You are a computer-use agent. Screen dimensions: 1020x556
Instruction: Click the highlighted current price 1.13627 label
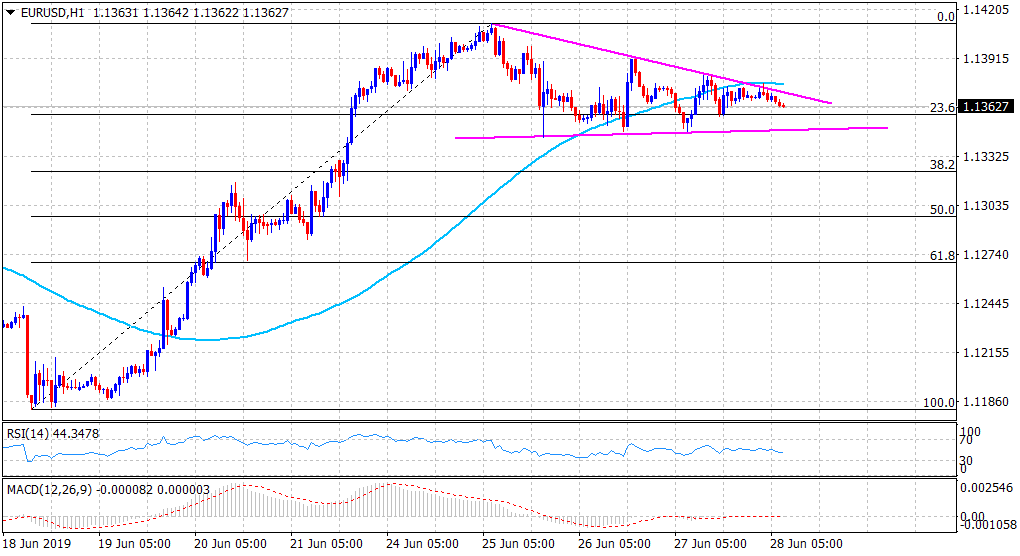[985, 107]
